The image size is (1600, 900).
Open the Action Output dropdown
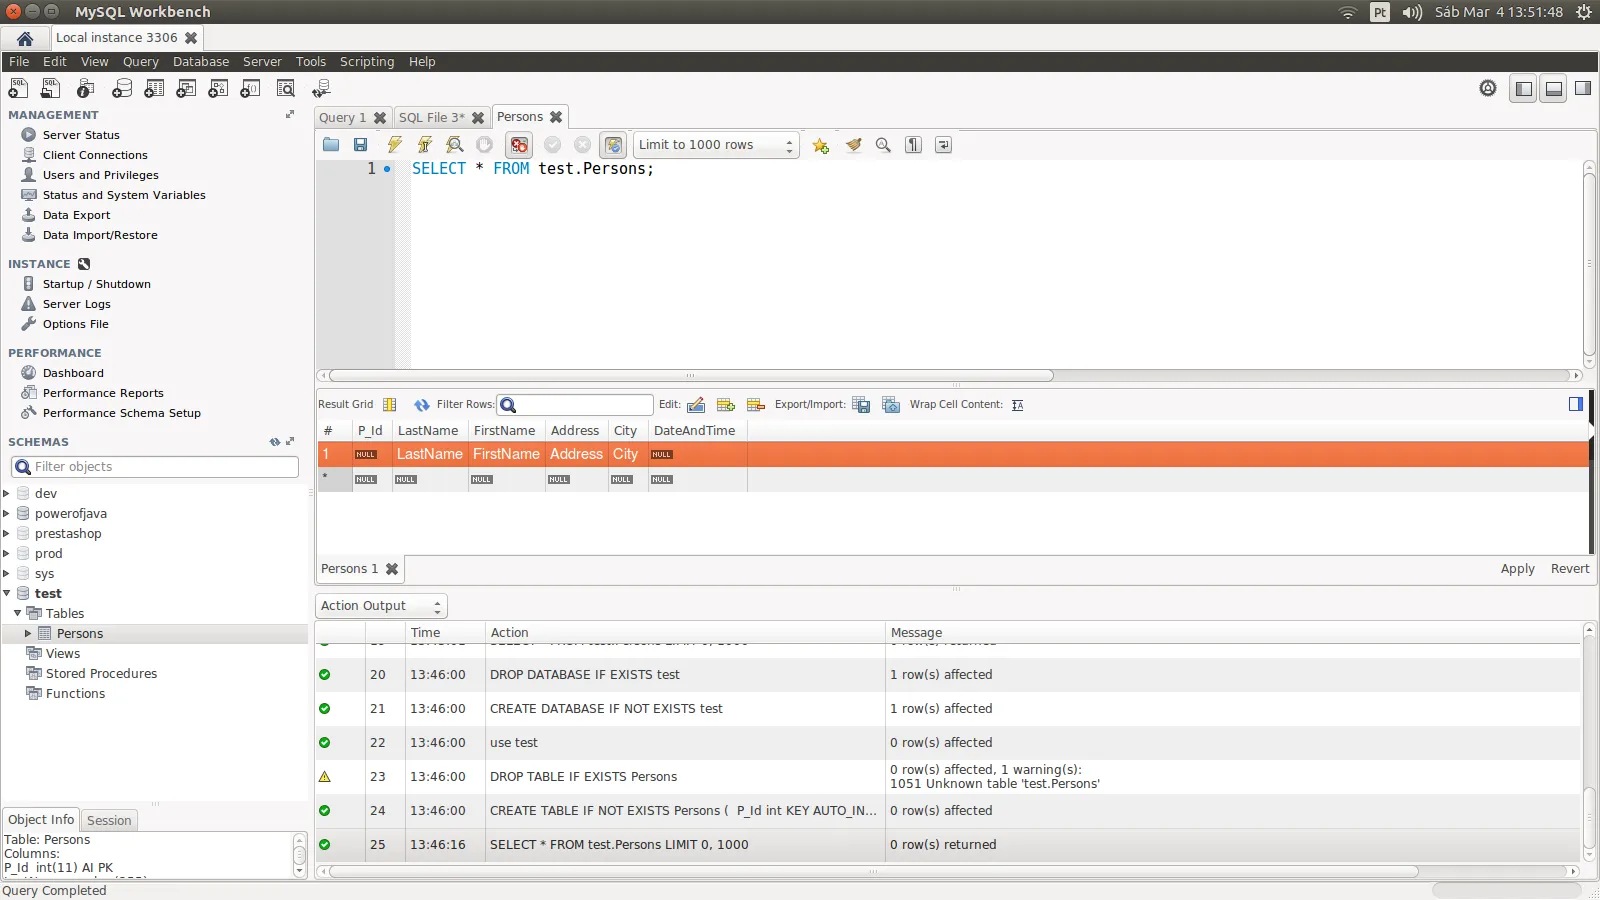381,606
